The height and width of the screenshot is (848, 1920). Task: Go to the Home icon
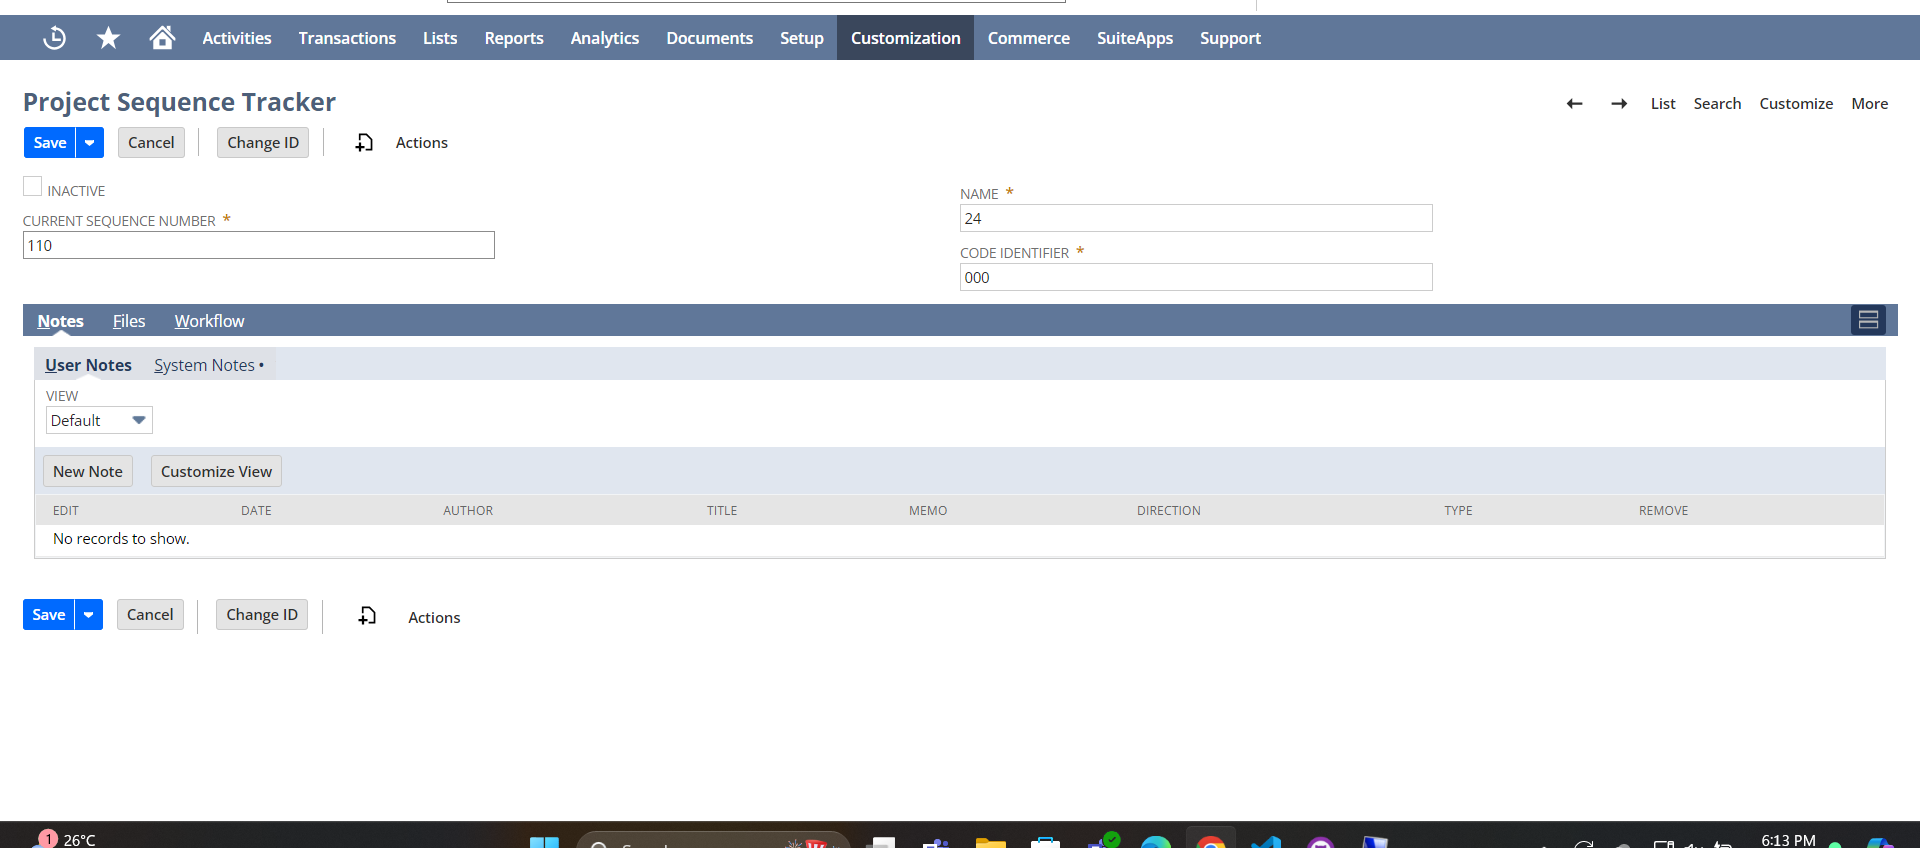(162, 38)
